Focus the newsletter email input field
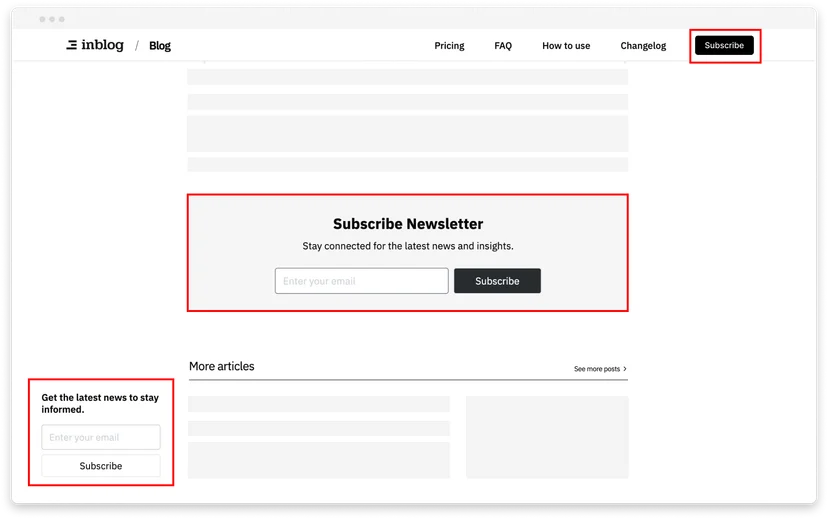Screen dimensions: 828x519 pyautogui.click(x=362, y=281)
